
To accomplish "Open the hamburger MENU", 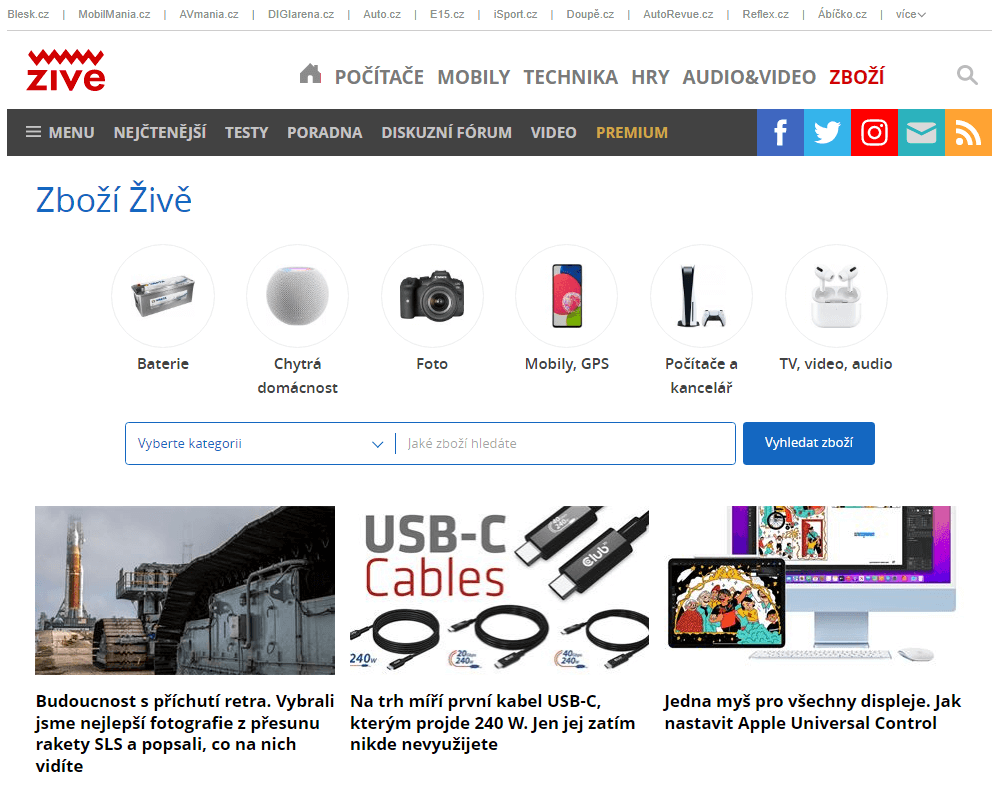I will 60,132.
